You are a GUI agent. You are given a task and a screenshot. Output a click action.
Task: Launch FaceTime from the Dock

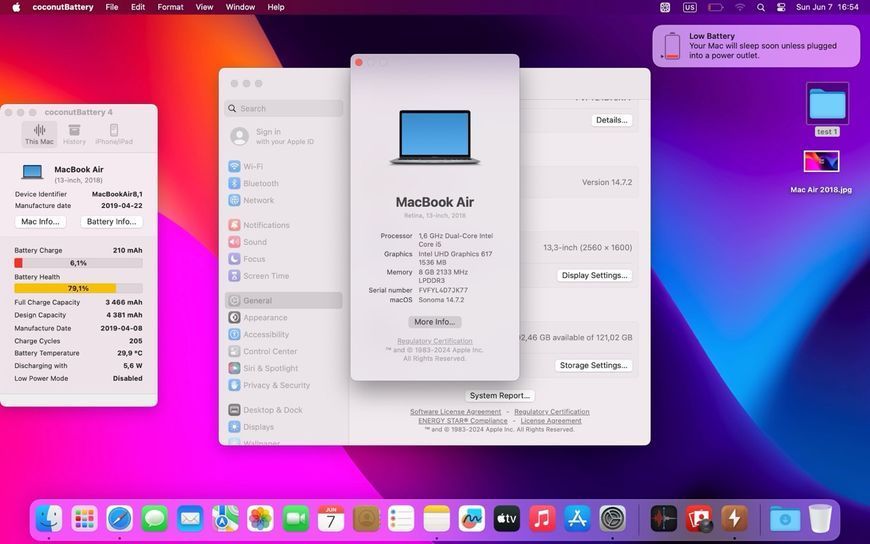[x=296, y=519]
